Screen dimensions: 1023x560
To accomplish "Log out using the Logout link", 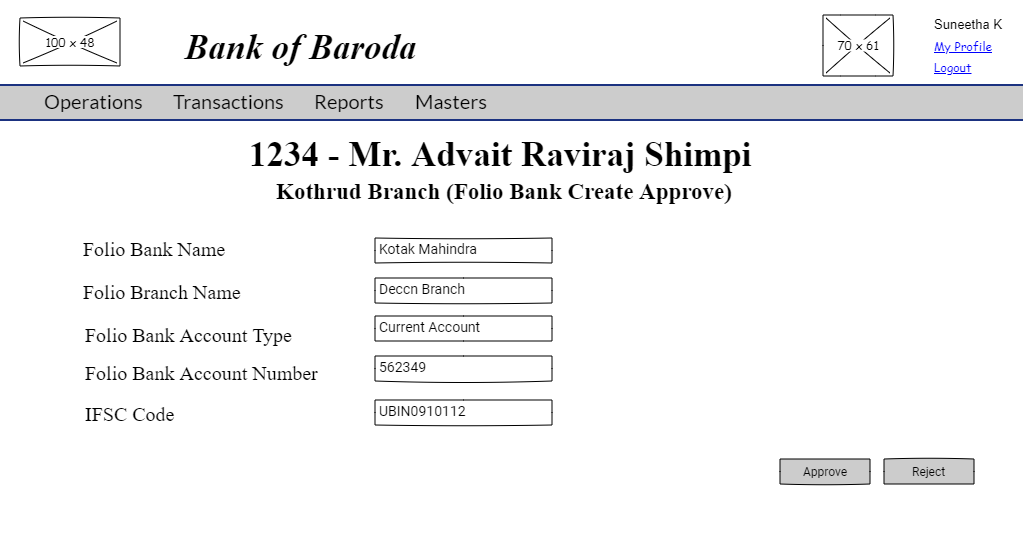I will (952, 68).
